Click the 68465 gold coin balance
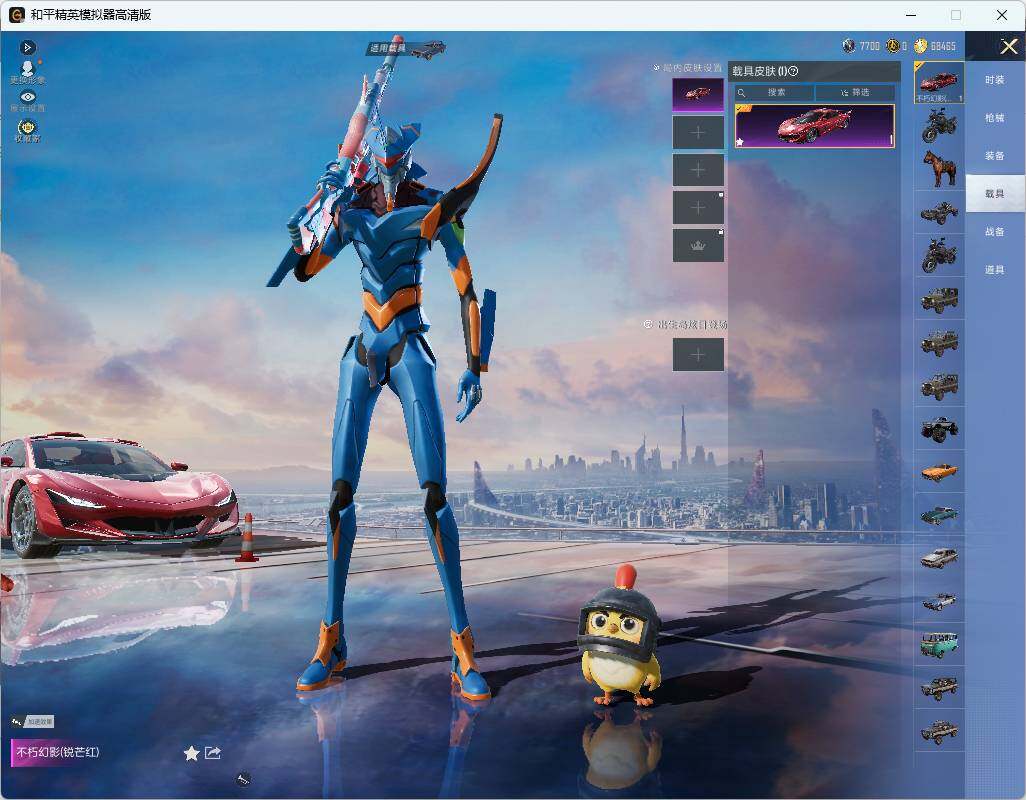The height and width of the screenshot is (800, 1026). coord(935,46)
